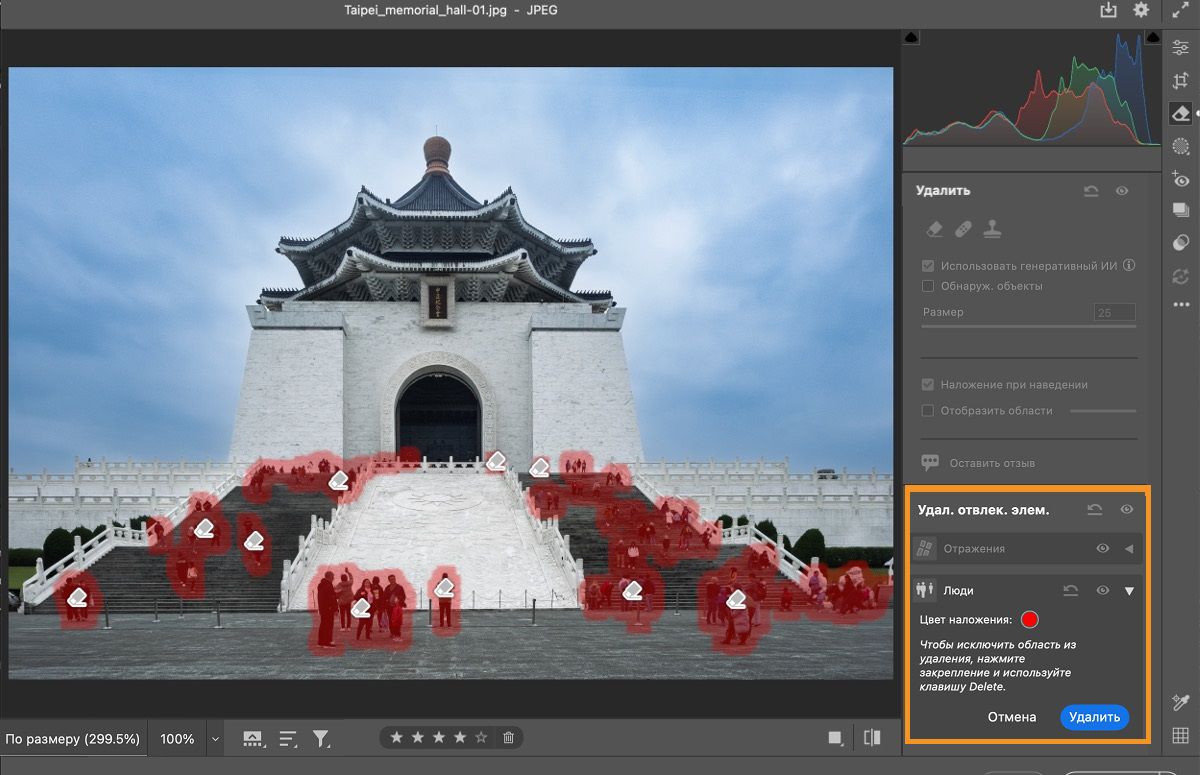Select the Remove eraser tool in sidebar
The width and height of the screenshot is (1200, 775).
[x=1181, y=113]
